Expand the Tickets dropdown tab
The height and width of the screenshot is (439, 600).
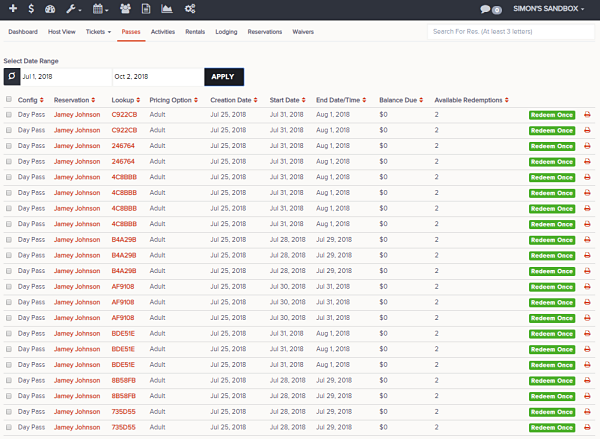(x=98, y=32)
